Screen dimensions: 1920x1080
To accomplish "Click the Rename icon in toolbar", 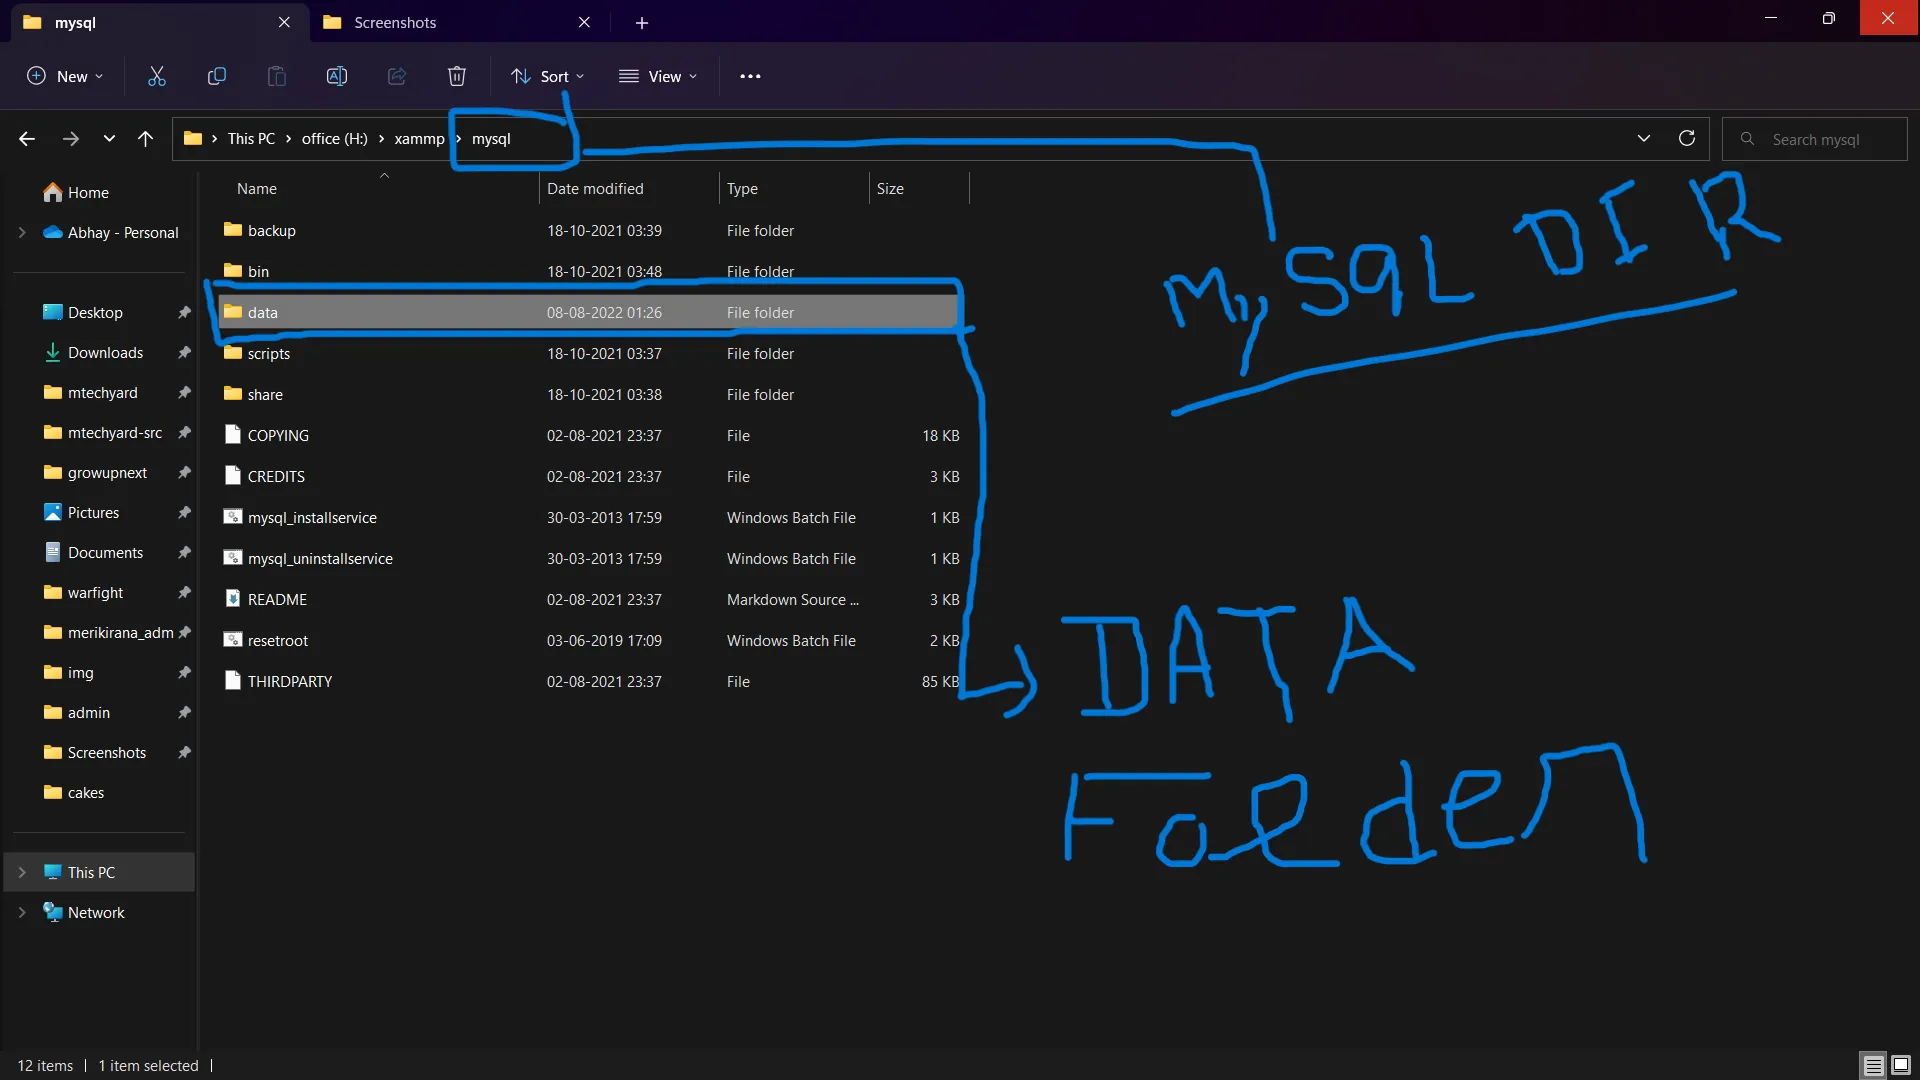I will tap(337, 76).
